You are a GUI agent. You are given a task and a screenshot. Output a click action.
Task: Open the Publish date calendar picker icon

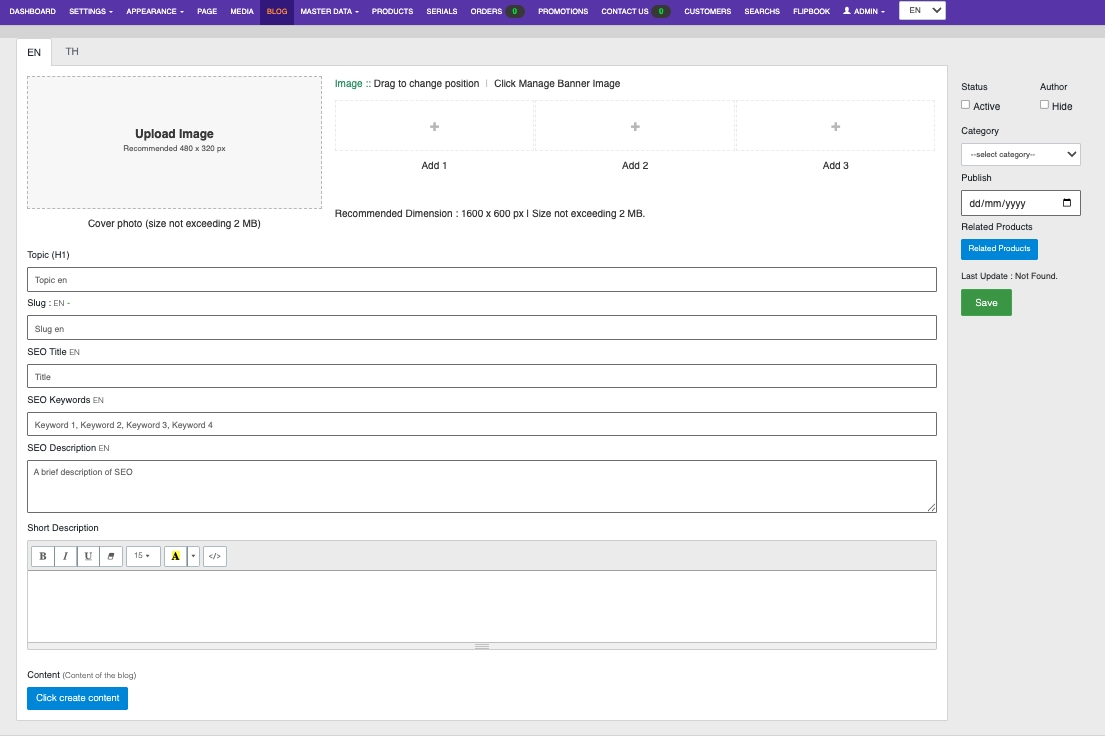1067,203
